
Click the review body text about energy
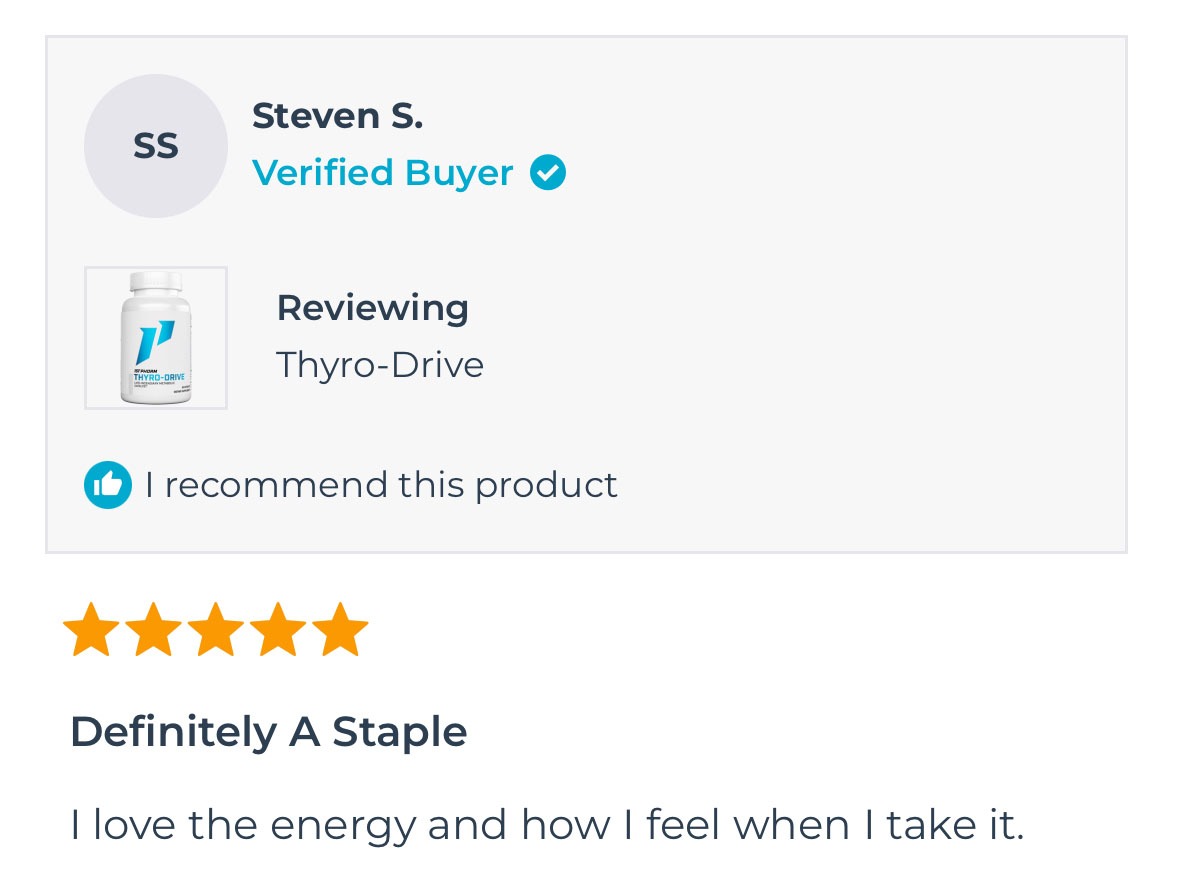point(547,826)
